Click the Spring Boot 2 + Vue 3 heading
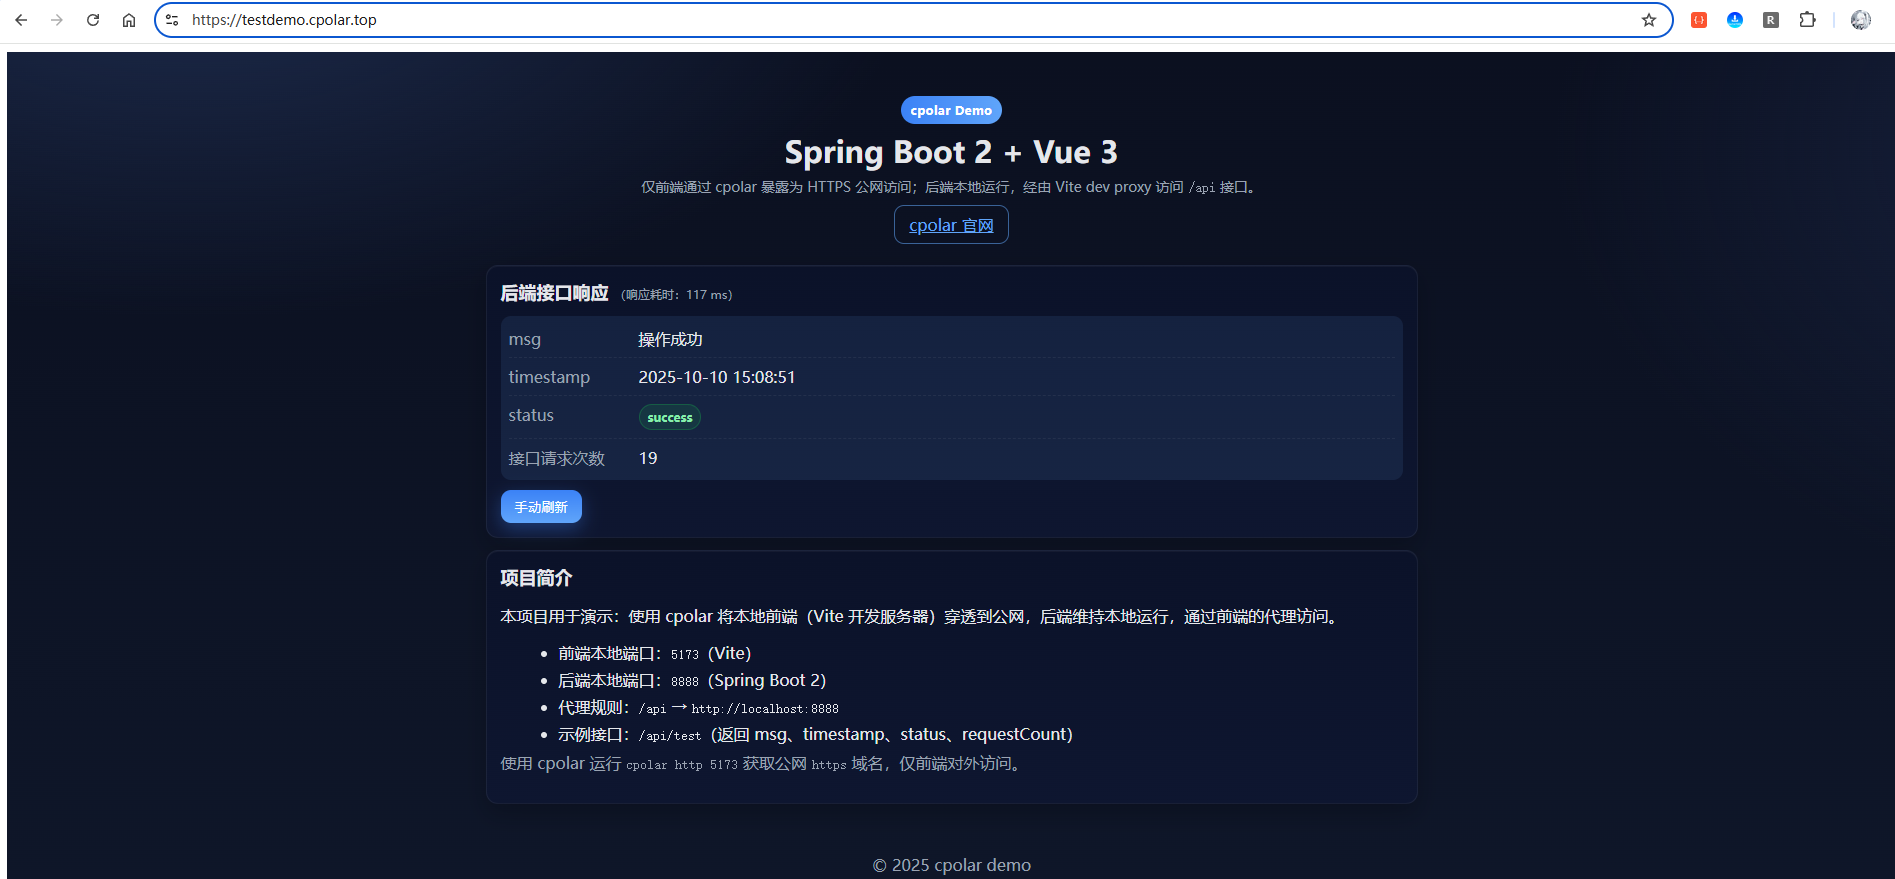The width and height of the screenshot is (1895, 879). (x=951, y=152)
